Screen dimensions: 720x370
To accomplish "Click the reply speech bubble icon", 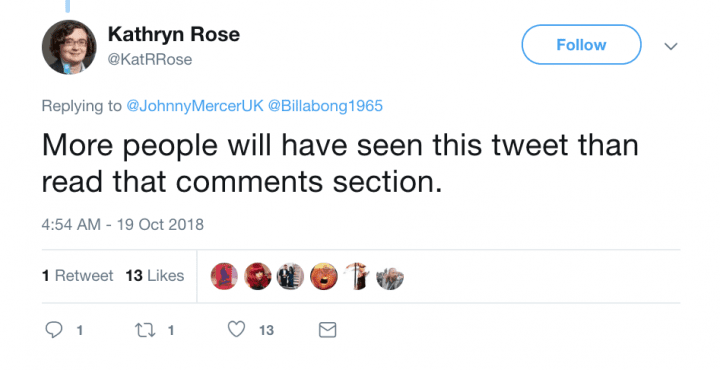I will pos(54,330).
